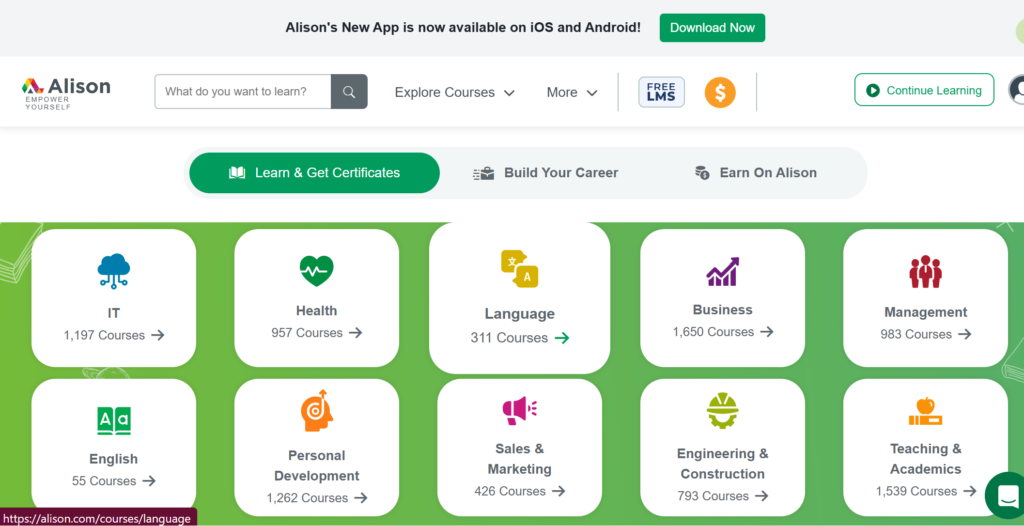Open the Engineering & Construction category title
1024x526 pixels.
pyautogui.click(x=722, y=463)
